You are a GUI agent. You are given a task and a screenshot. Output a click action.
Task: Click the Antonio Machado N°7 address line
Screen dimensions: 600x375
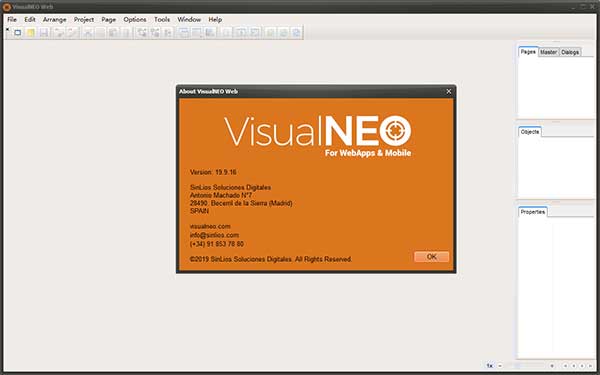pyautogui.click(x=220, y=195)
